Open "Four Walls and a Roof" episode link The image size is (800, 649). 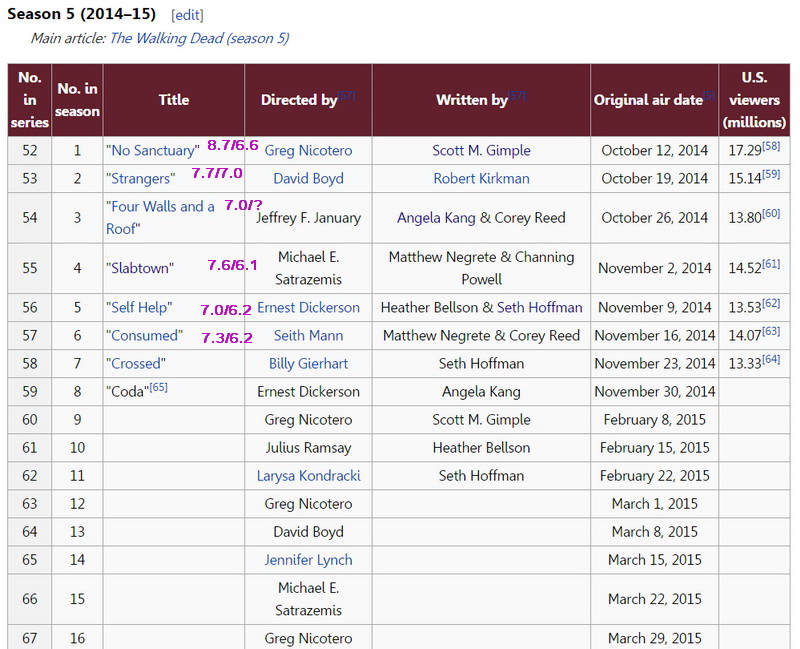[x=160, y=217]
